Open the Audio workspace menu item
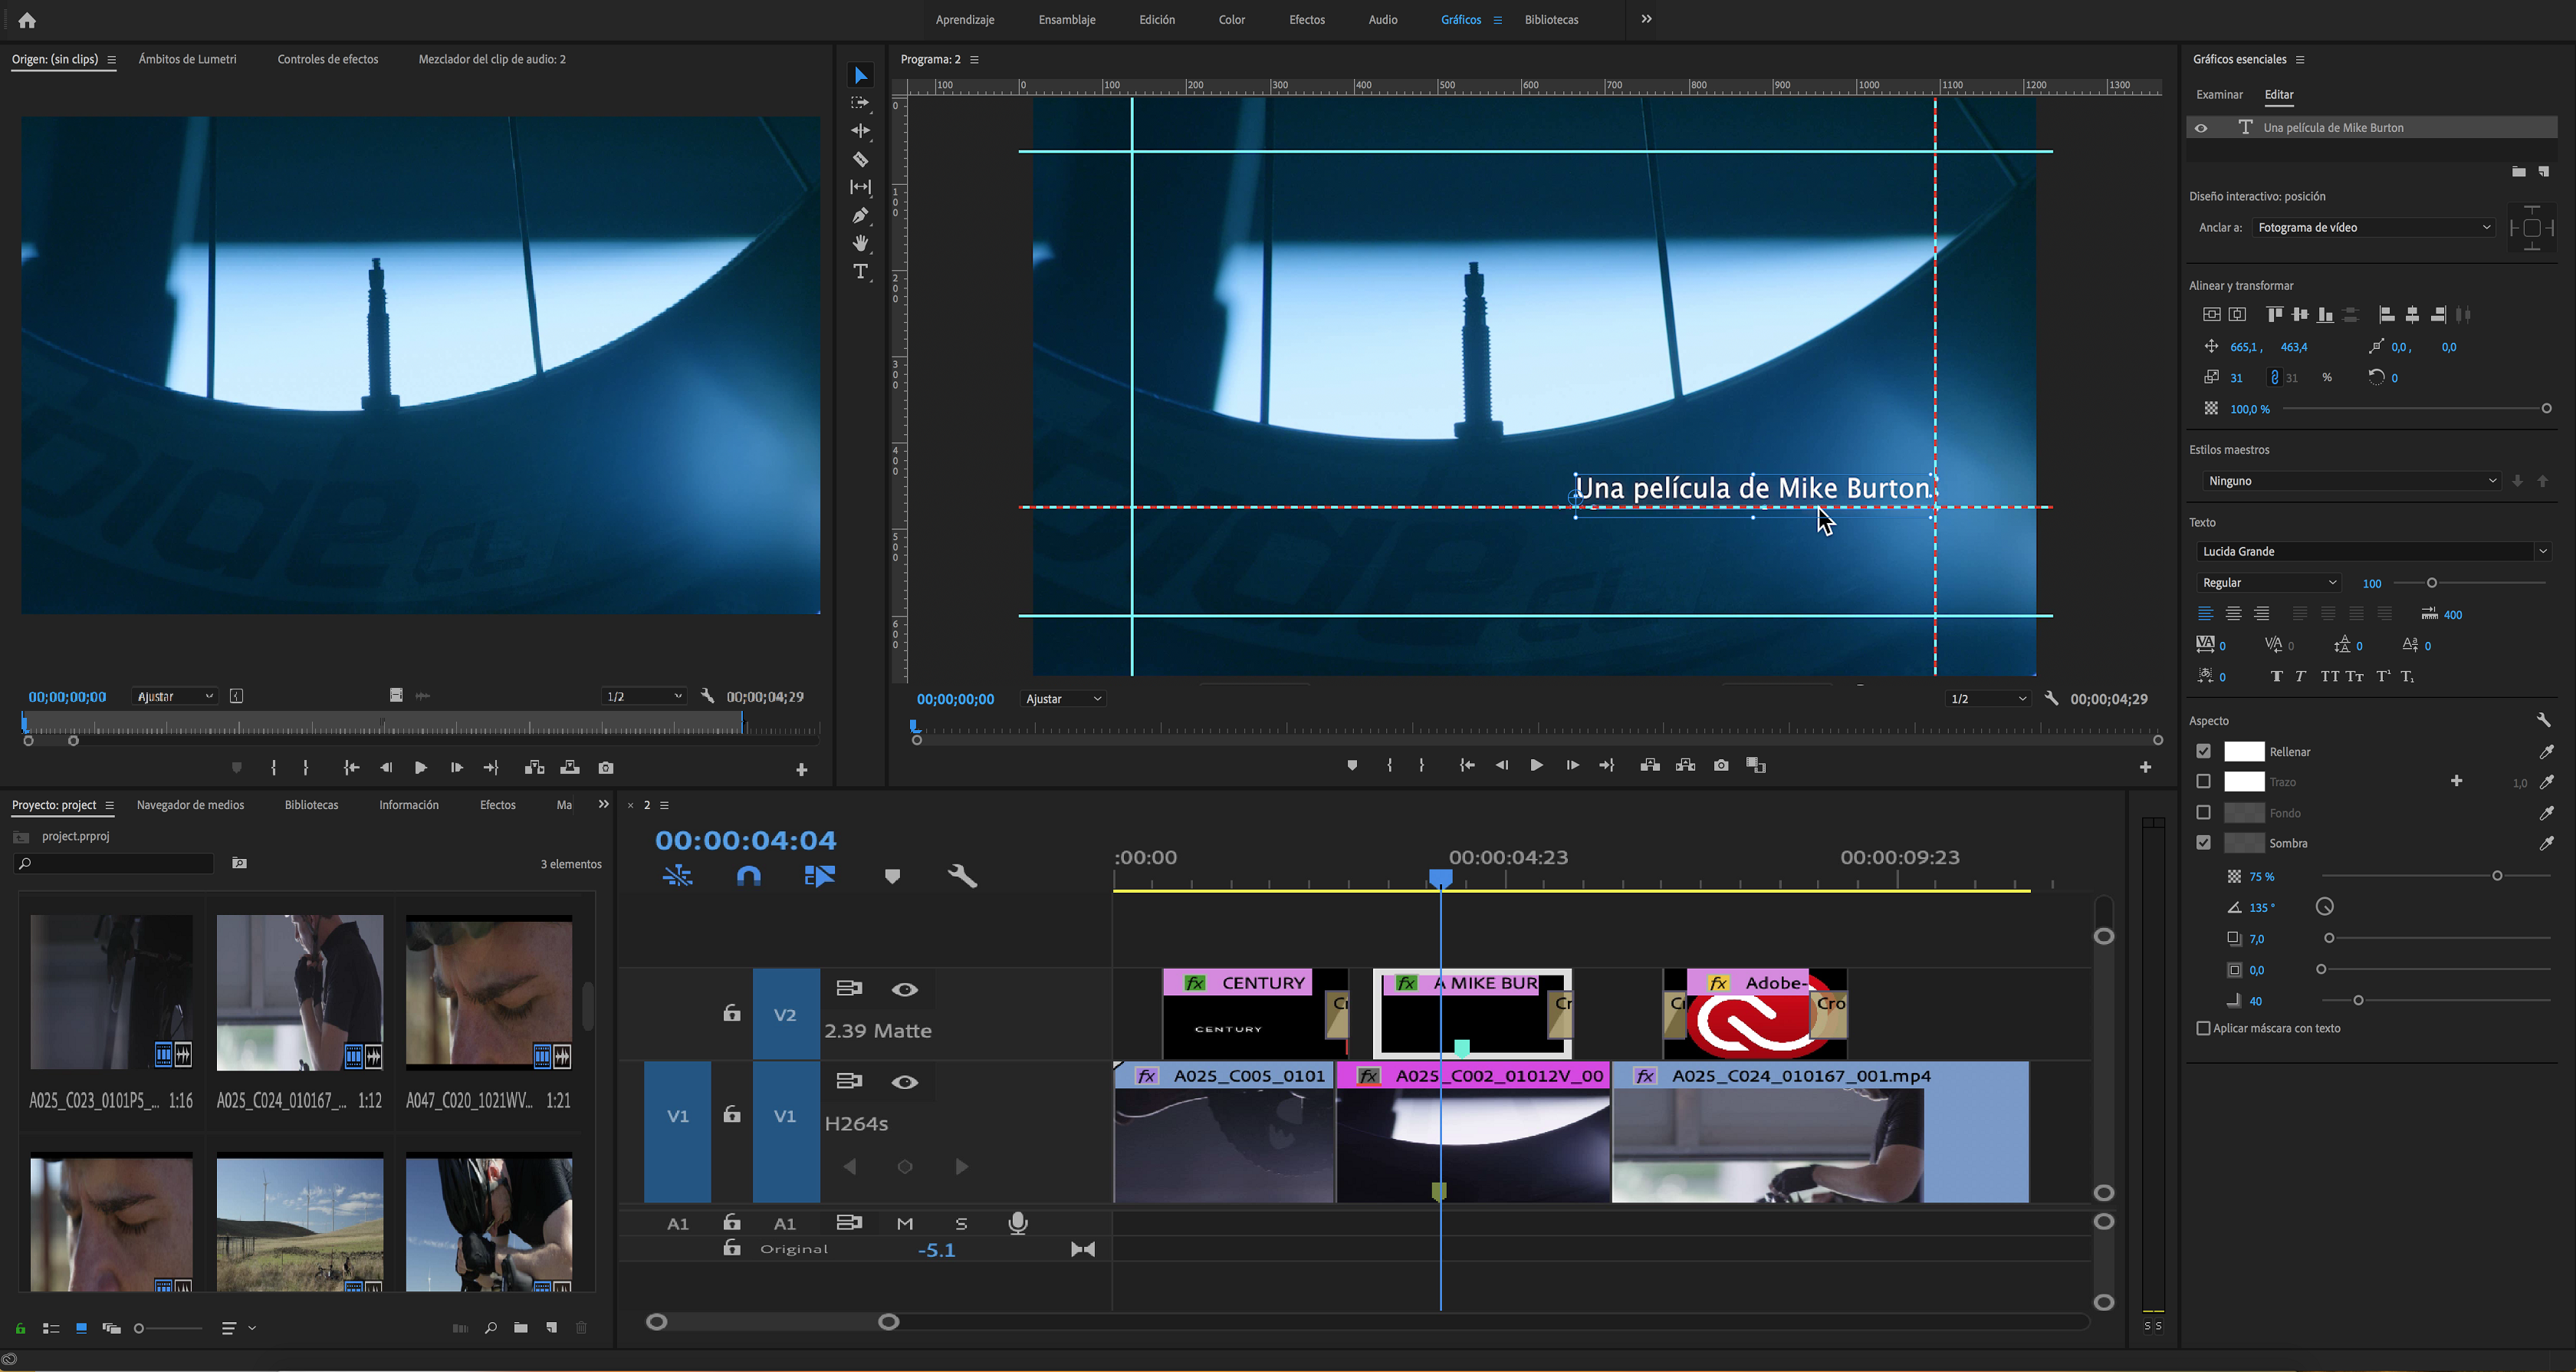 (x=1382, y=19)
